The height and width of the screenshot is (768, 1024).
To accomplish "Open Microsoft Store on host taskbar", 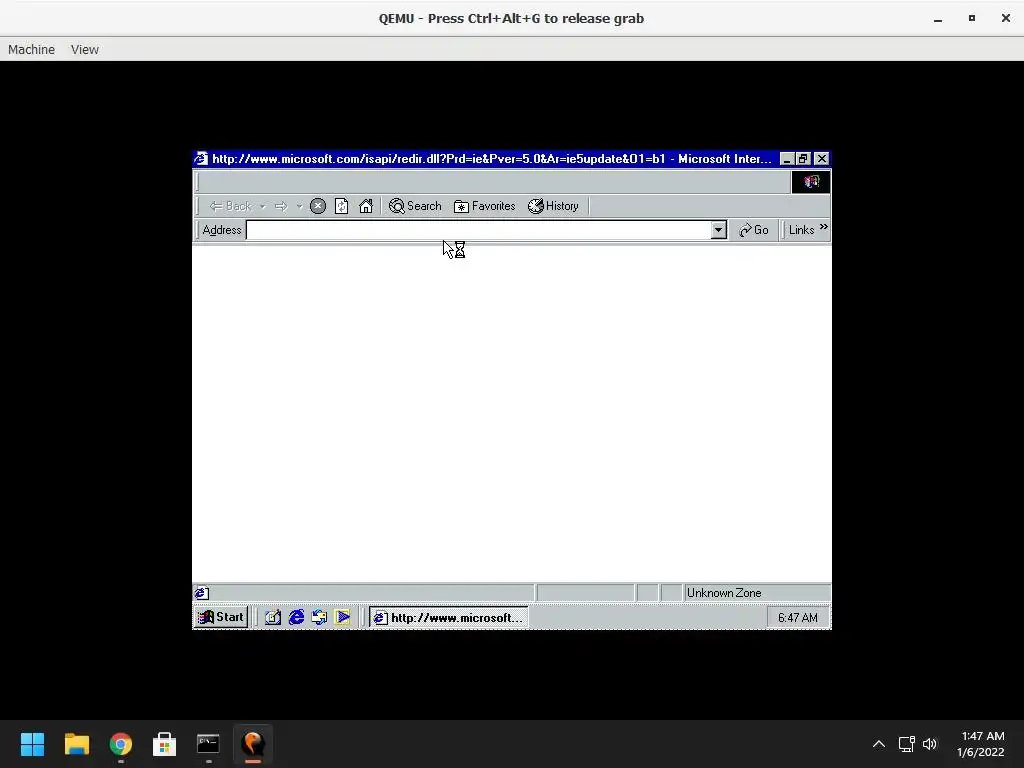I will click(165, 744).
